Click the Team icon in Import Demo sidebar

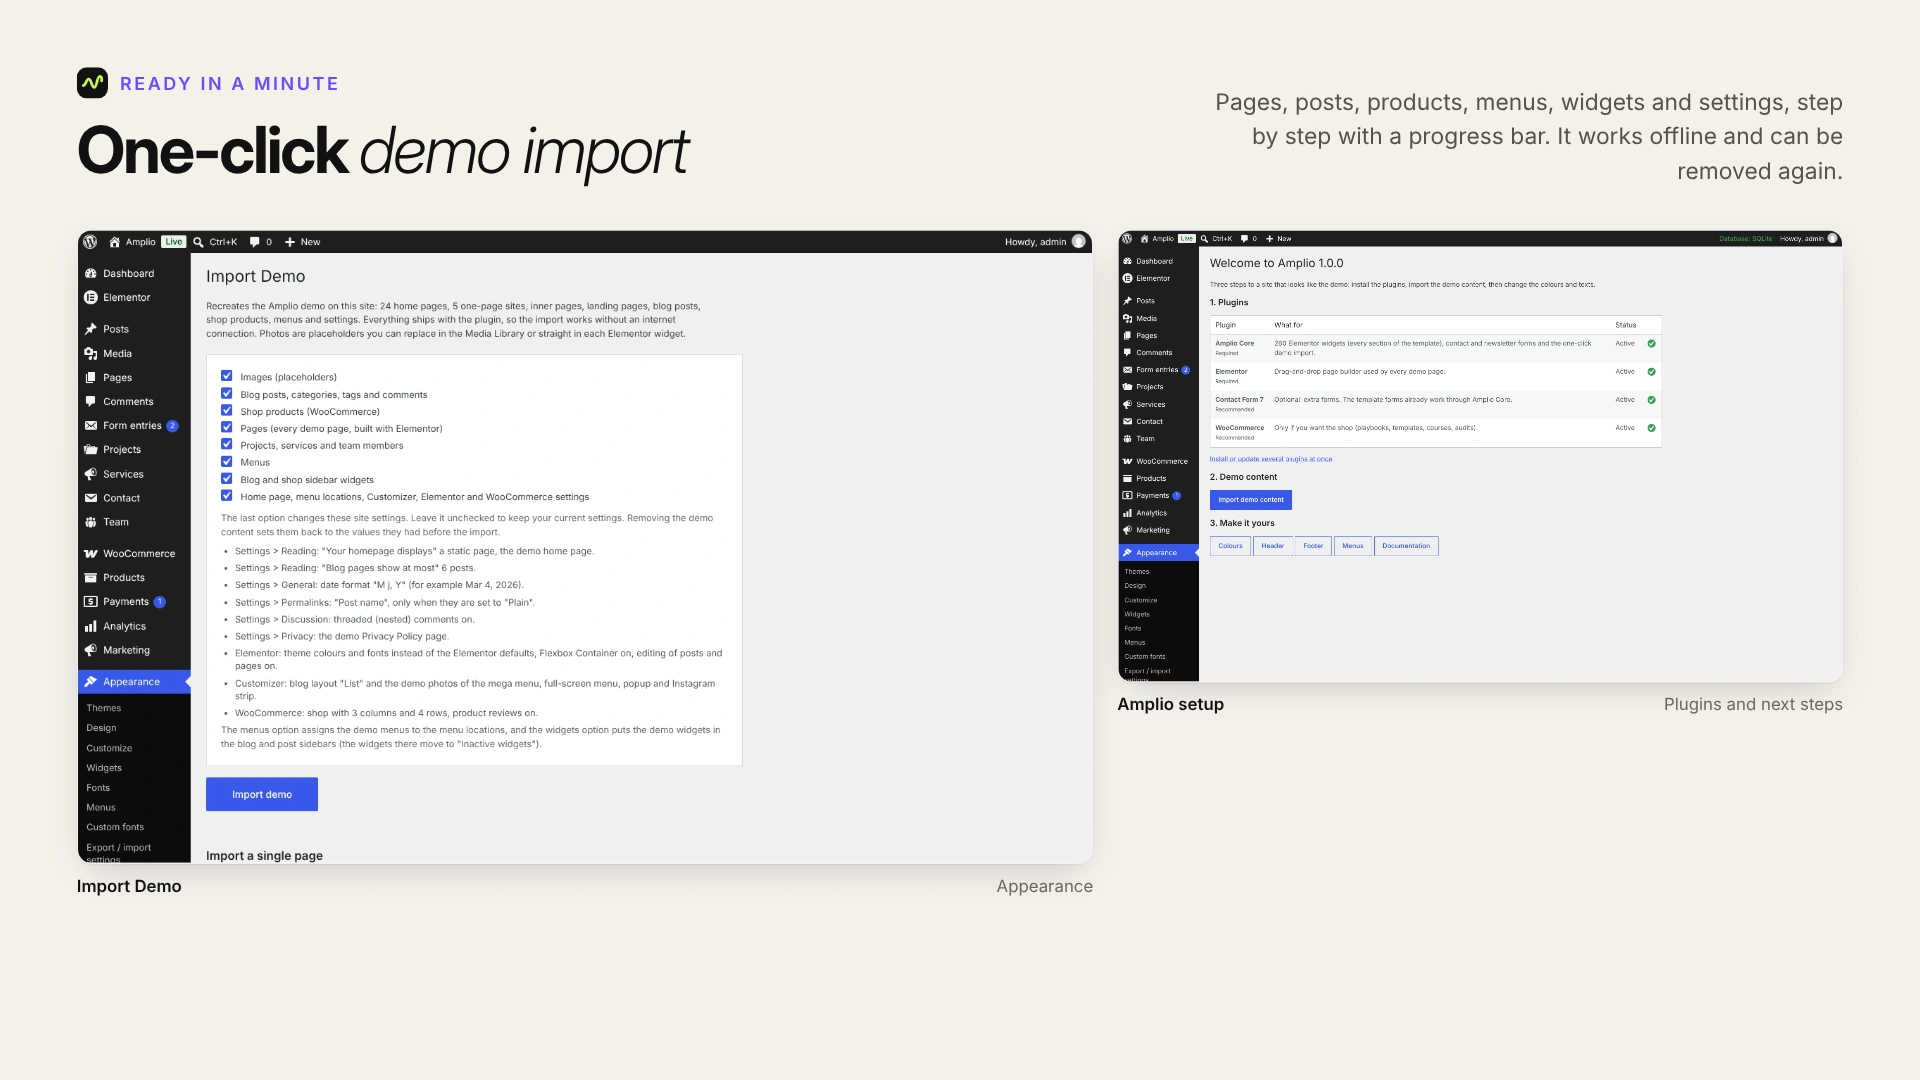pyautogui.click(x=91, y=522)
